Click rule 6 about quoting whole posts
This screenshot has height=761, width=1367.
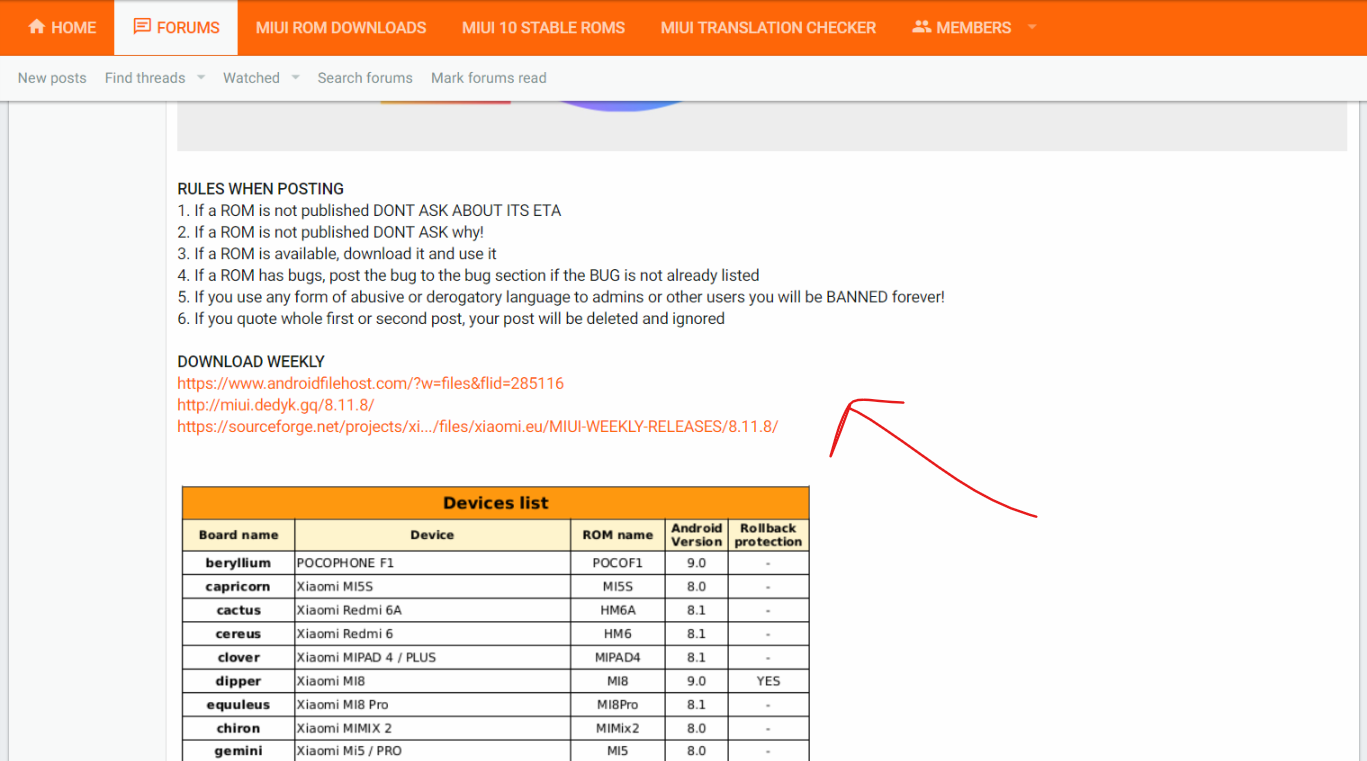click(451, 319)
